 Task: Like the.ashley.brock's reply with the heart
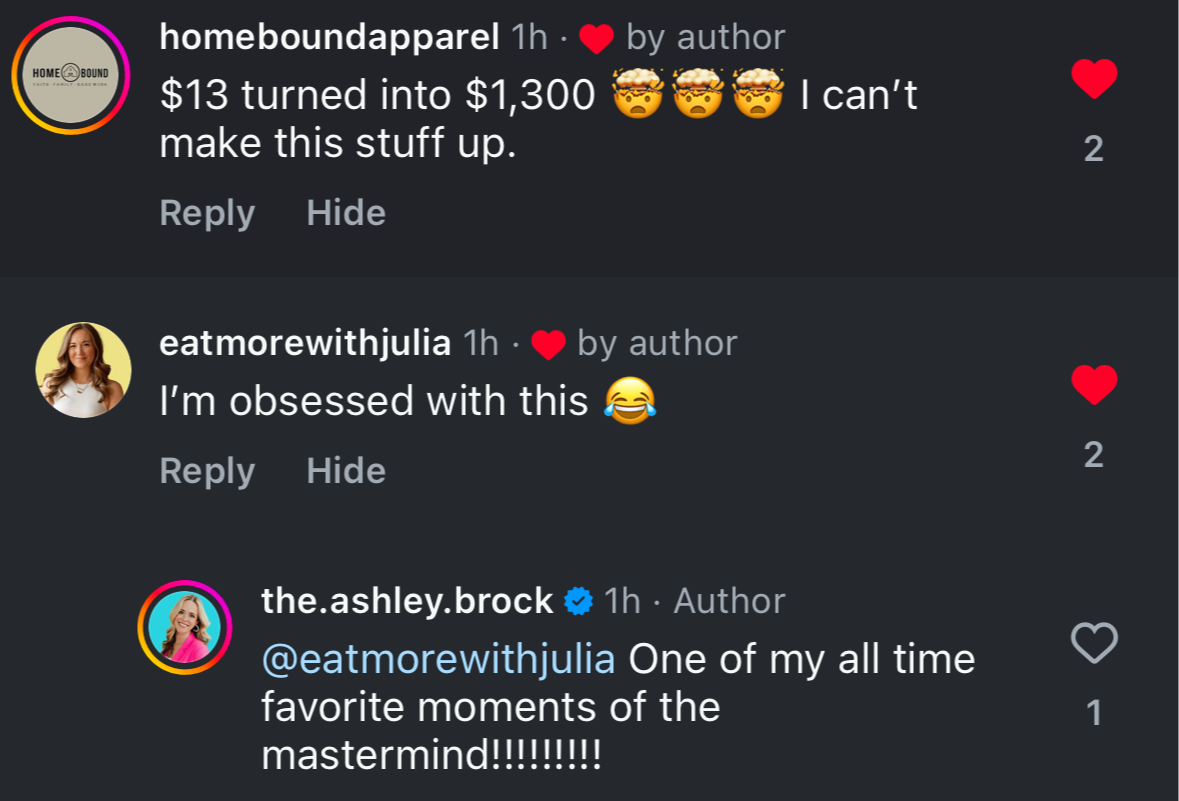pyautogui.click(x=1094, y=643)
